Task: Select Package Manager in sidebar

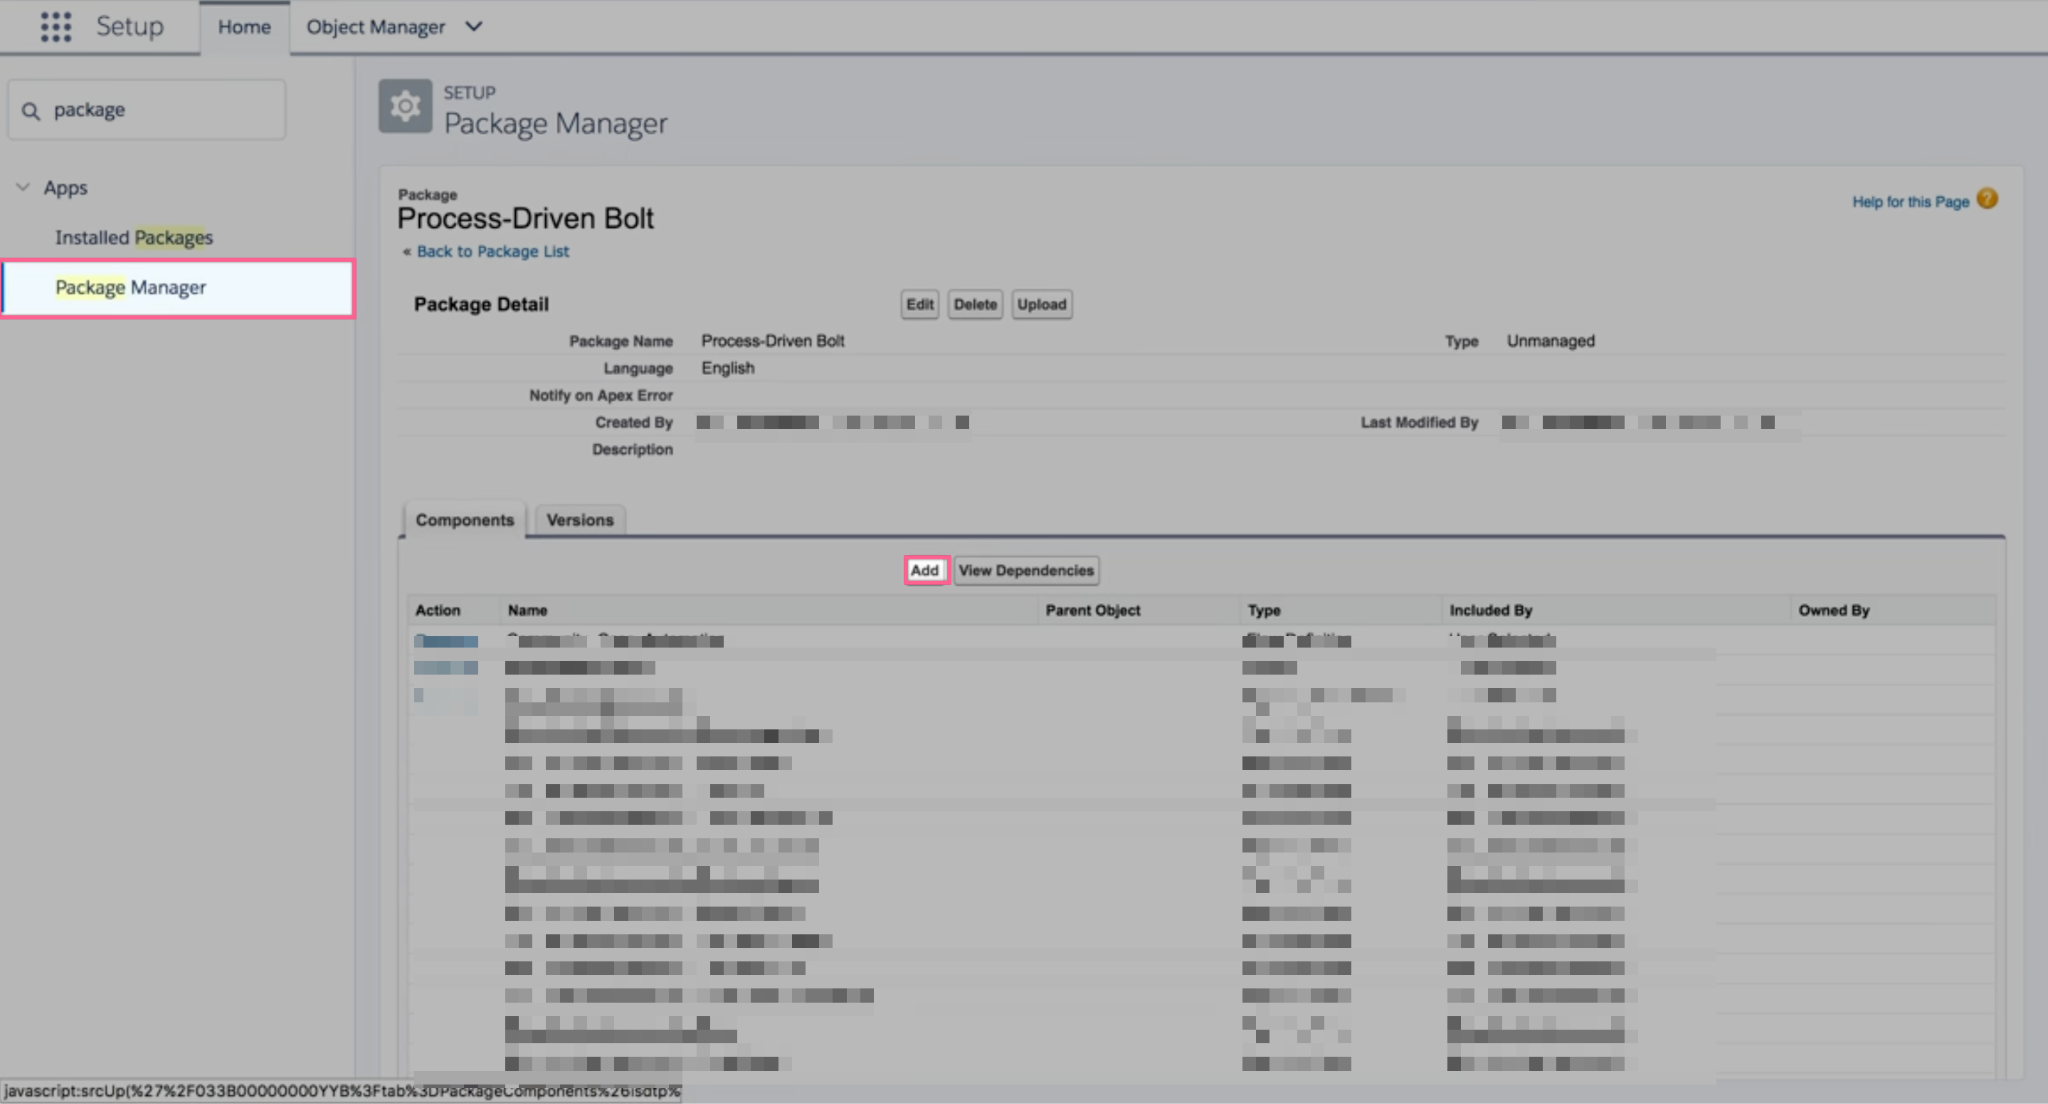Action: coord(178,288)
